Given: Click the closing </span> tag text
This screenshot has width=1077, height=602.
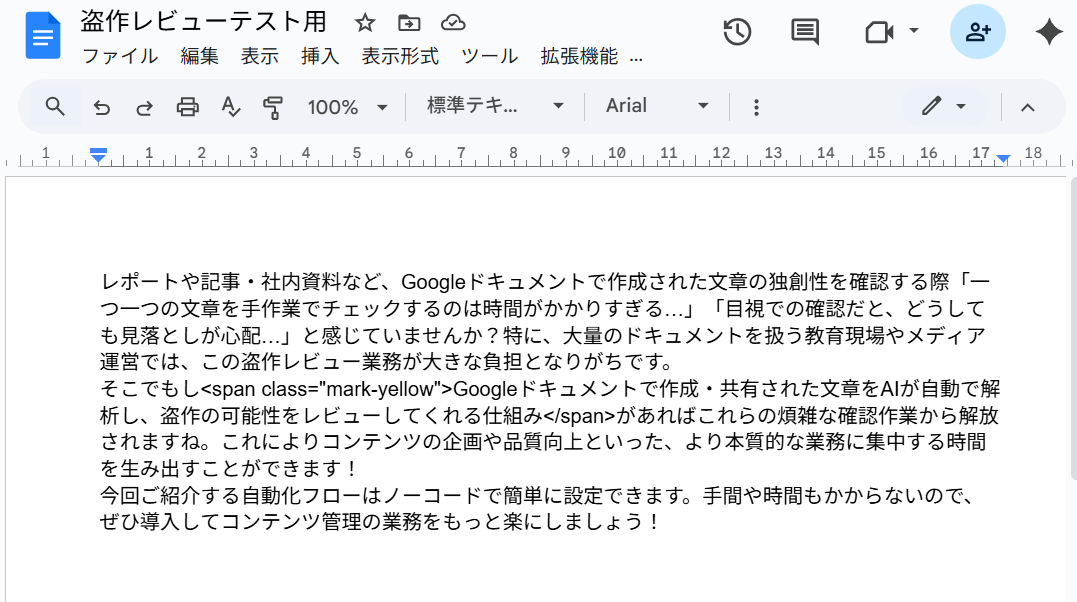Looking at the screenshot, I should [579, 416].
